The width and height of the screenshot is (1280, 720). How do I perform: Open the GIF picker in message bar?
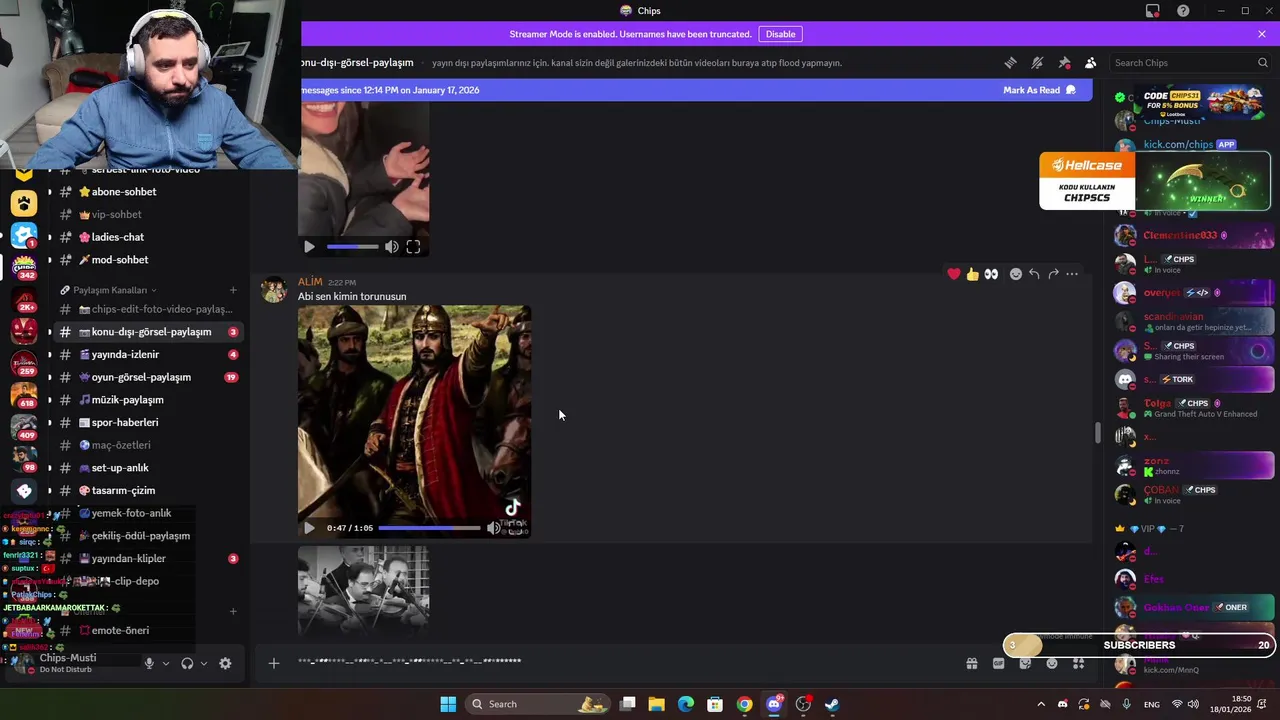[998, 663]
